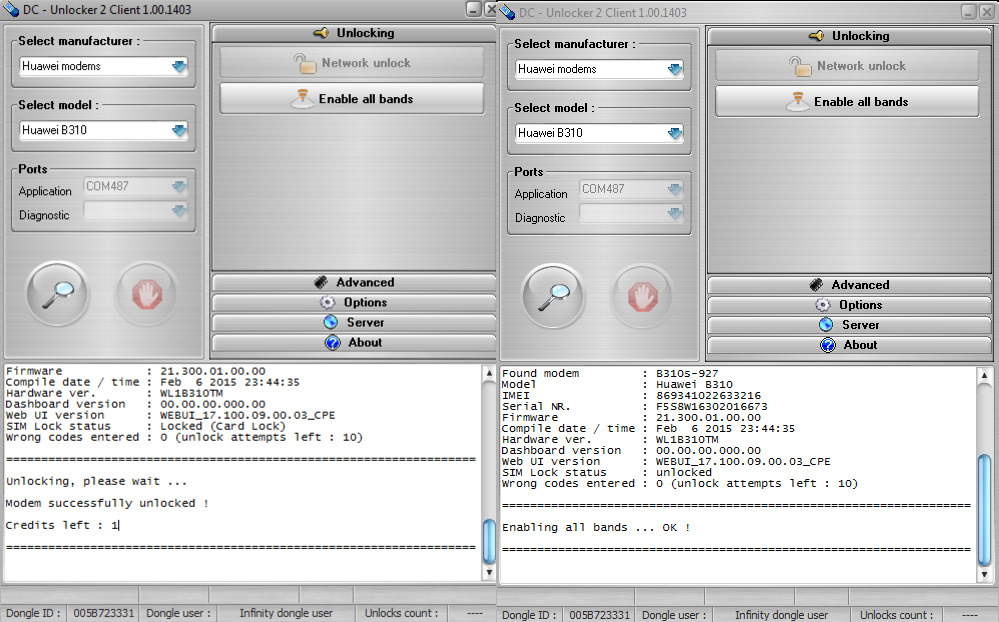This screenshot has height=622, width=999.
Task: Click the left window log scrollbar thumb
Action: (489, 541)
